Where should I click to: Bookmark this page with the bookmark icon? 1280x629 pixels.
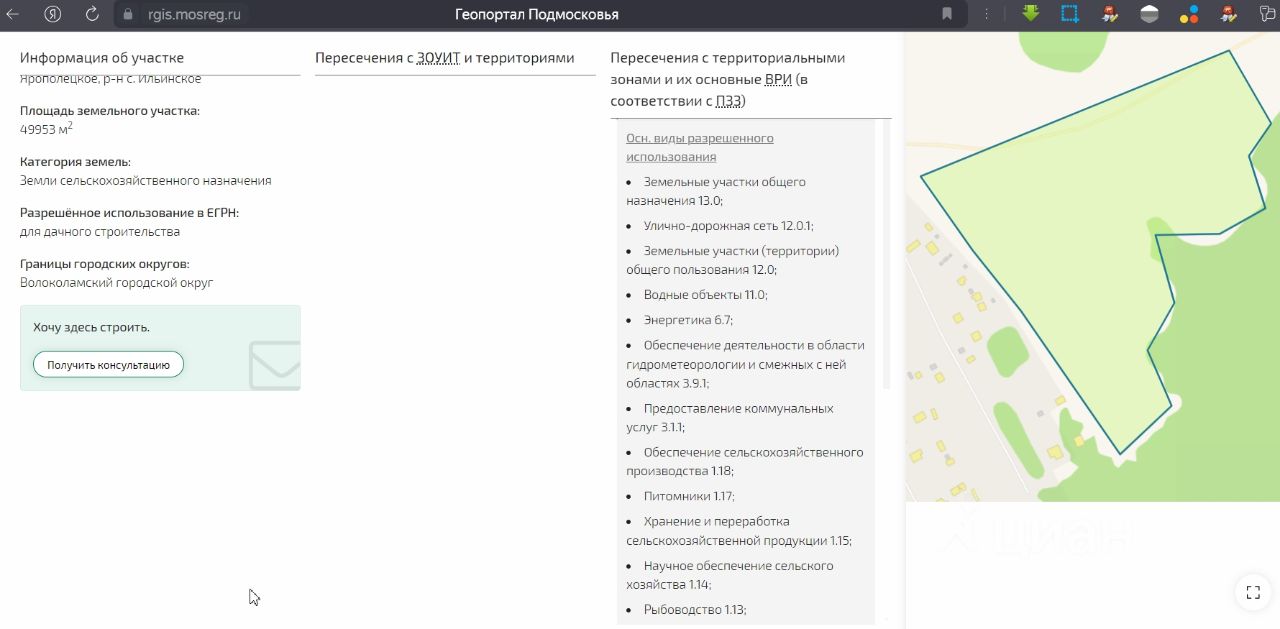[947, 14]
